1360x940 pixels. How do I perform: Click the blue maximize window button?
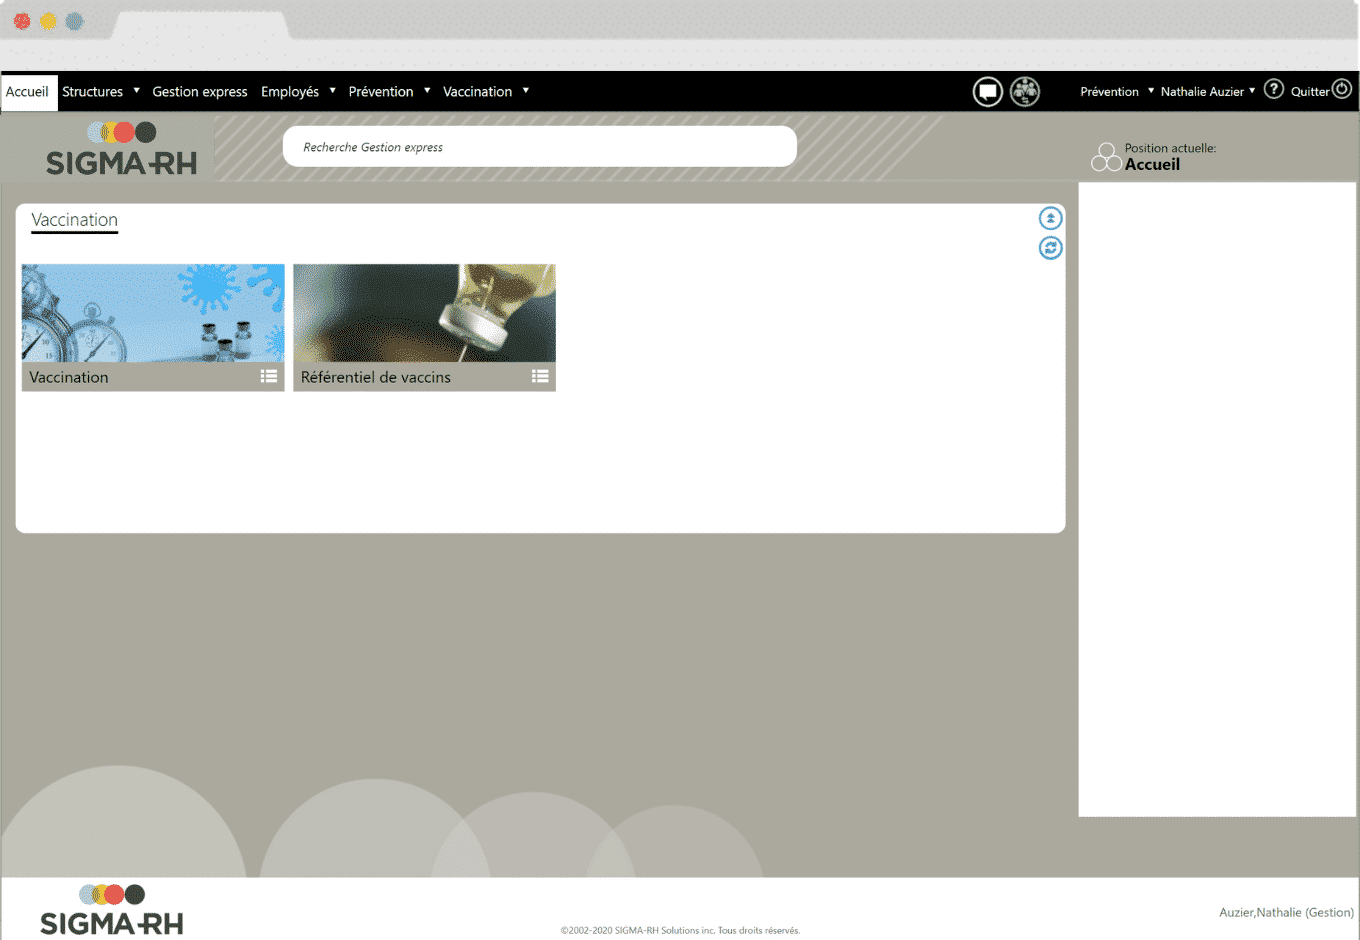coord(74,21)
